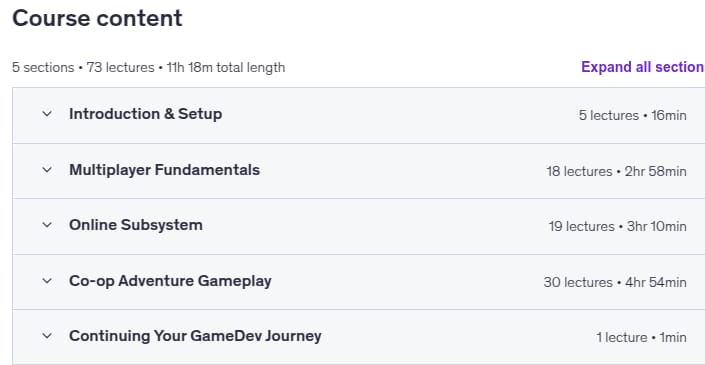The width and height of the screenshot is (705, 365).
Task: Click 18 lectures • 2hr 58min label
Action: [616, 171]
